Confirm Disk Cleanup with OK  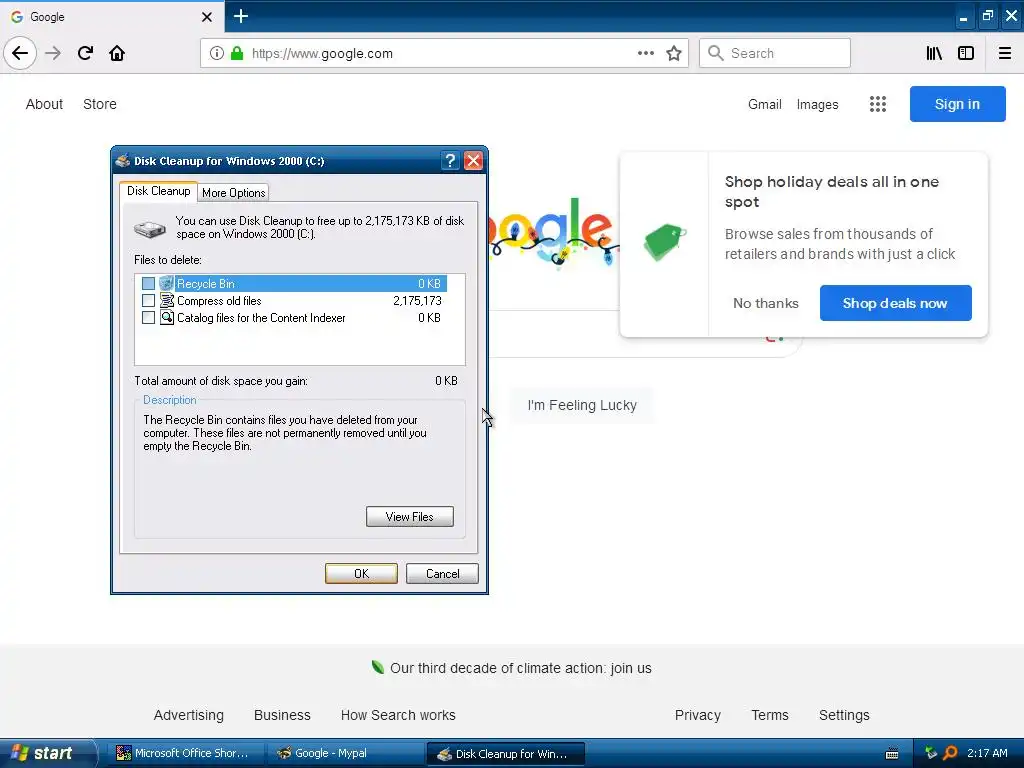(361, 573)
